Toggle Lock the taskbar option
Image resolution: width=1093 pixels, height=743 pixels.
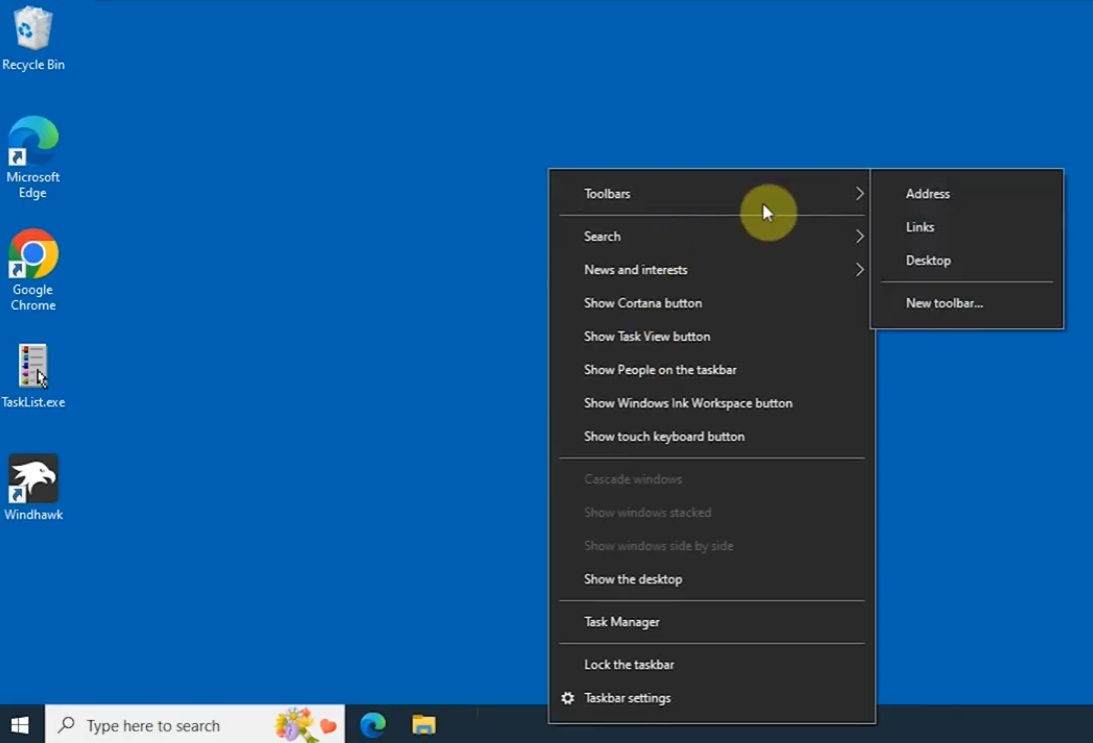pyautogui.click(x=629, y=664)
